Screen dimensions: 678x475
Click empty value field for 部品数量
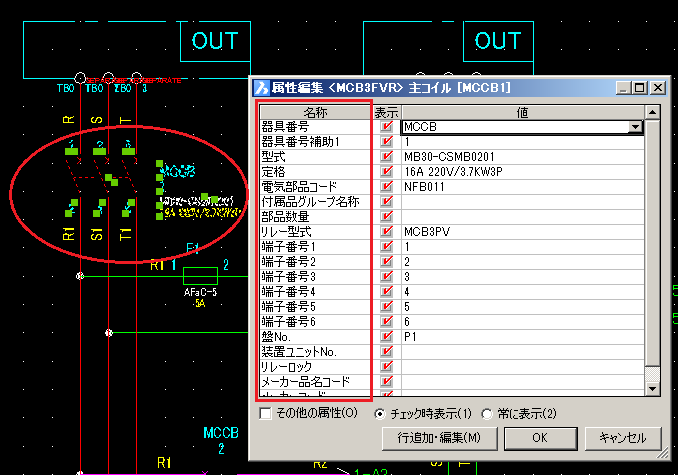[x=522, y=217]
